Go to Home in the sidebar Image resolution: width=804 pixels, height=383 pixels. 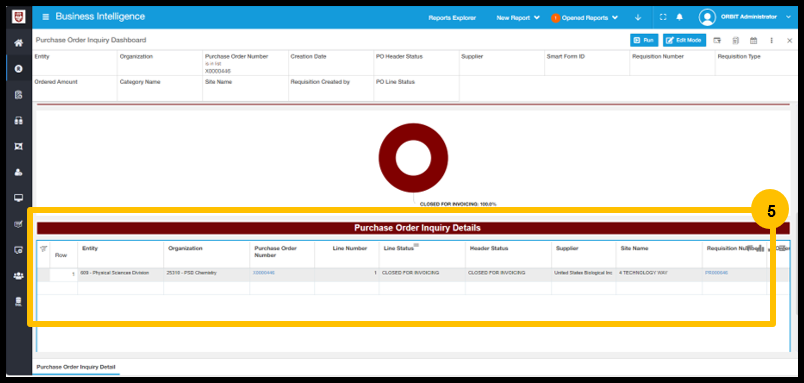(18, 43)
